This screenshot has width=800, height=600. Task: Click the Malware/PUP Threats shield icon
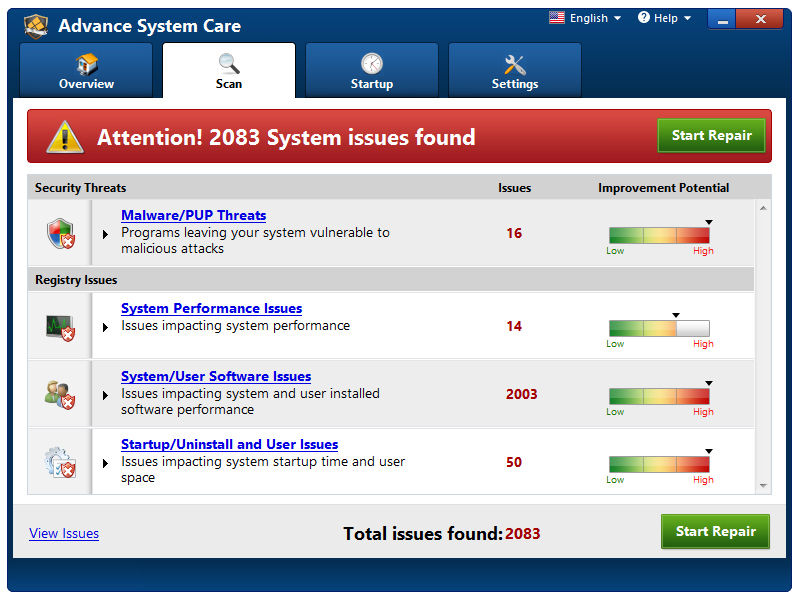61,233
